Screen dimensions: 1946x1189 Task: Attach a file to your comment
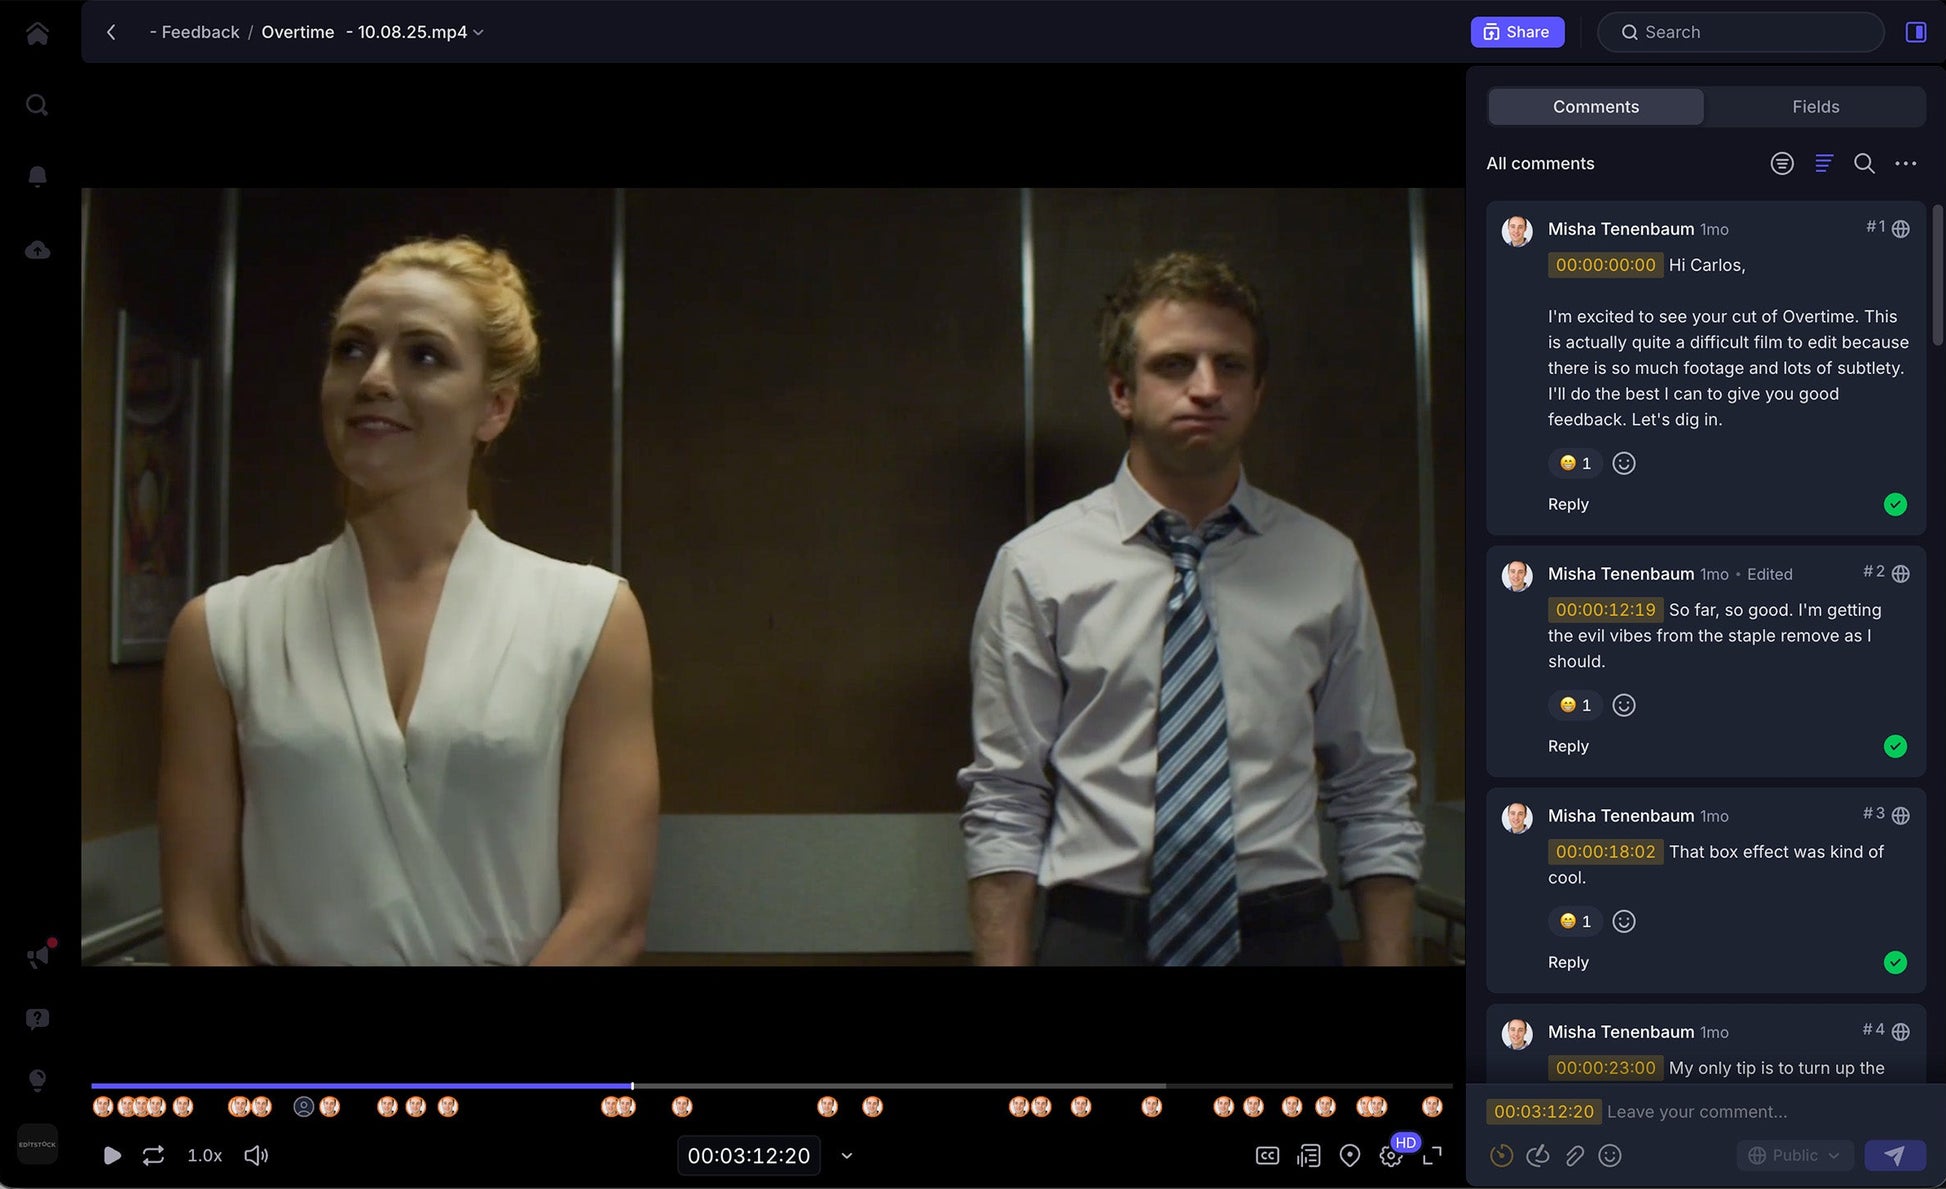pos(1575,1155)
